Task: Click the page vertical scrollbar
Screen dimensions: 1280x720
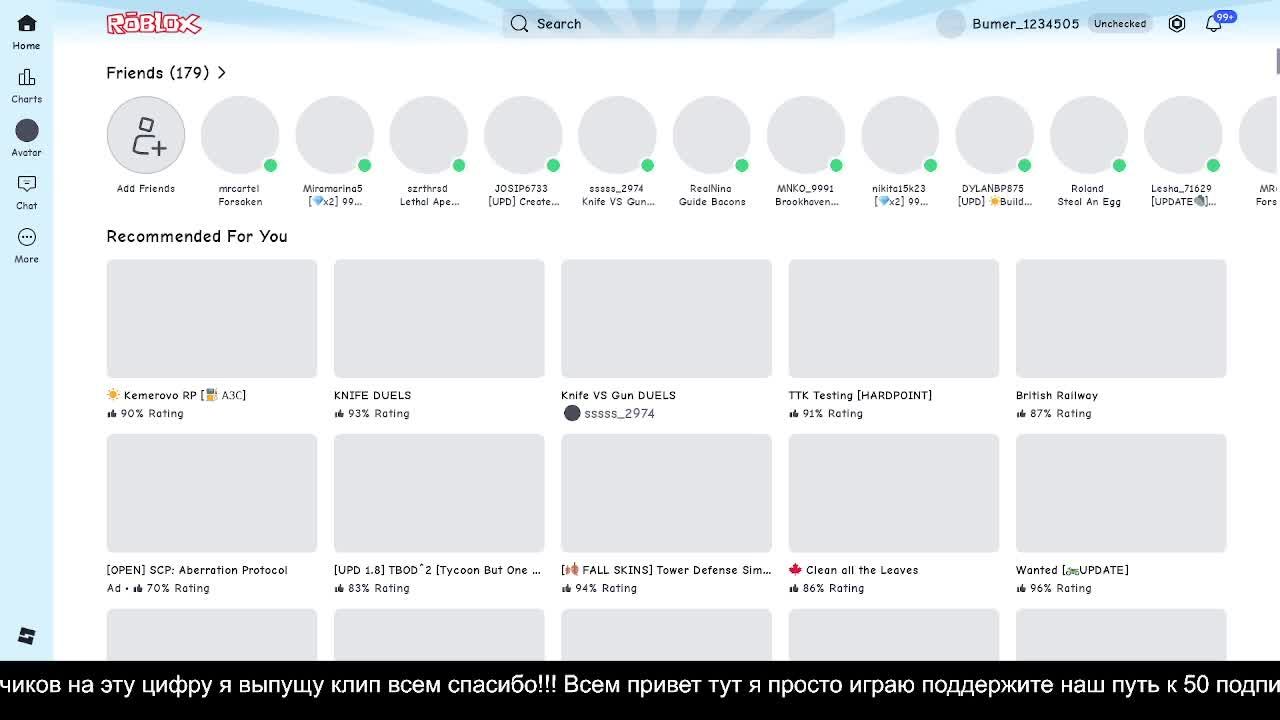Action: pos(1277,60)
